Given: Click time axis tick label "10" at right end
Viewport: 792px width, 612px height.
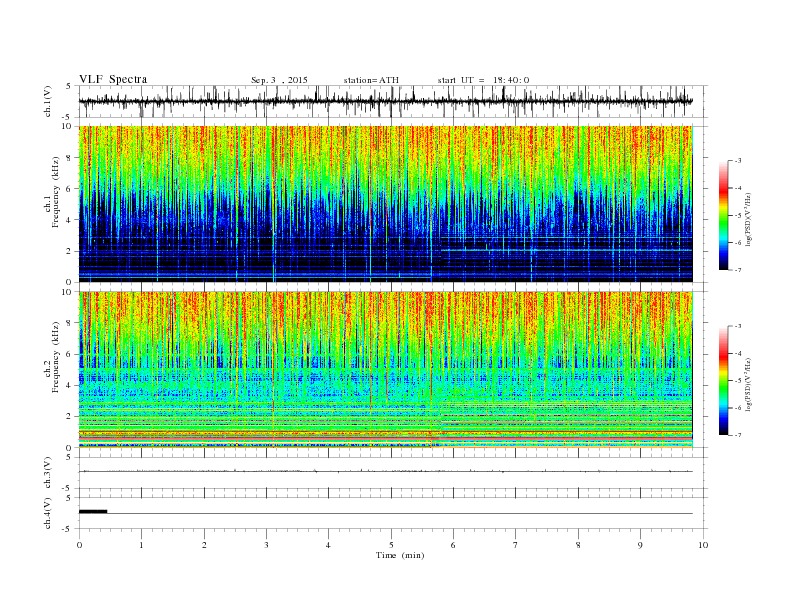Looking at the screenshot, I should pyautogui.click(x=703, y=545).
